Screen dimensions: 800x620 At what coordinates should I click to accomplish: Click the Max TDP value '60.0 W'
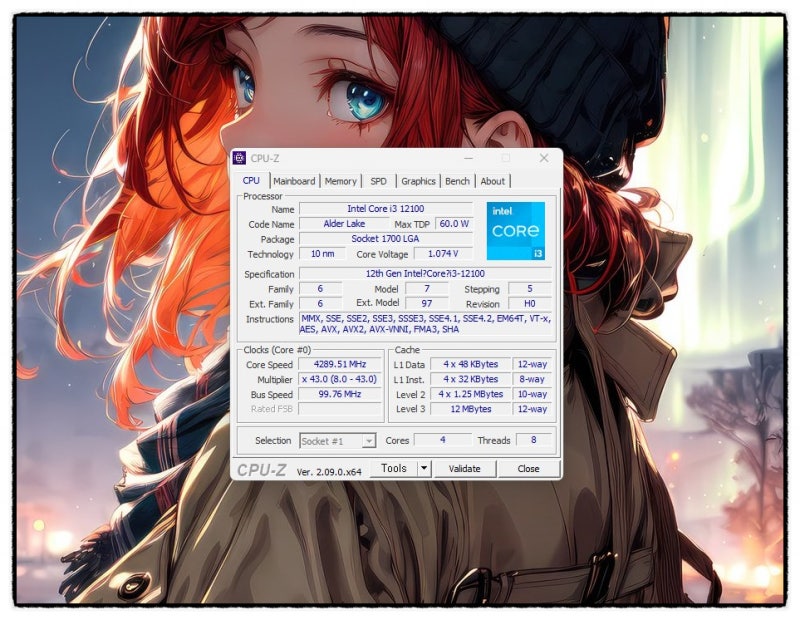coord(454,224)
